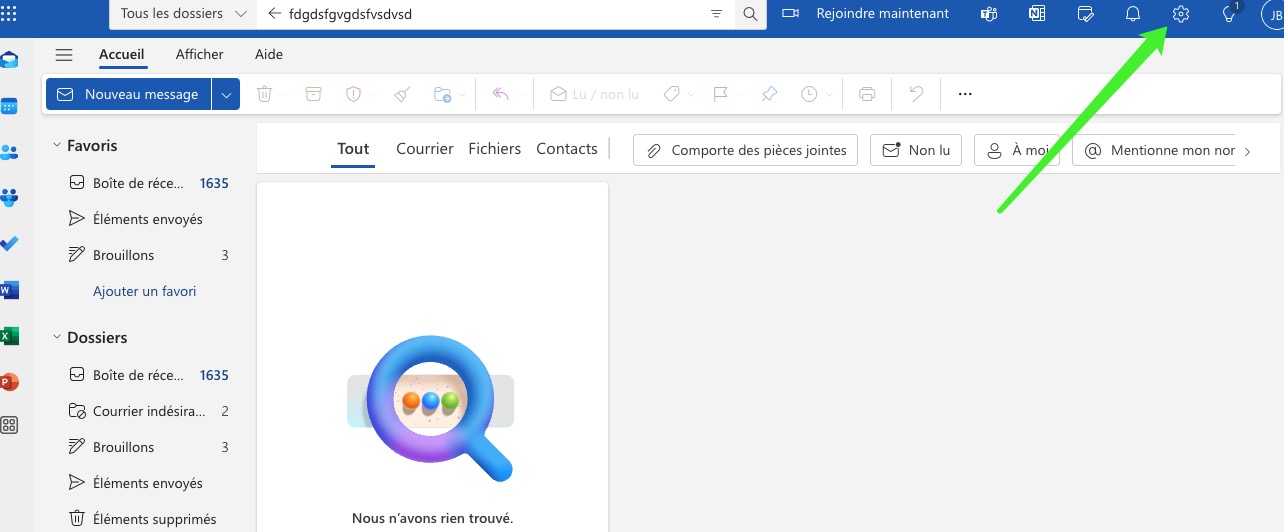
Task: Click the search magnifier button
Action: [750, 14]
